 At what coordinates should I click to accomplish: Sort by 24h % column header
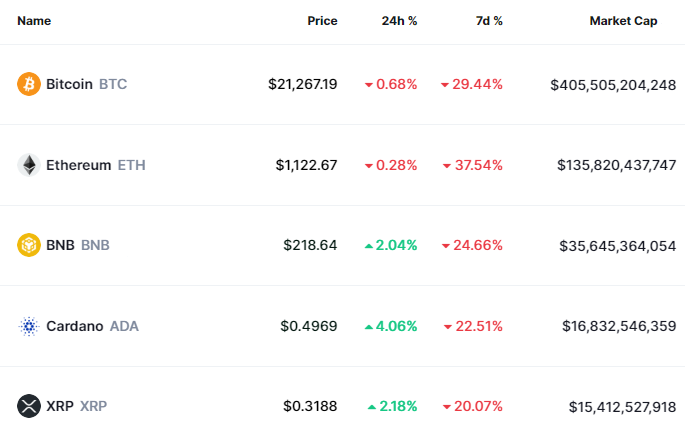click(399, 21)
